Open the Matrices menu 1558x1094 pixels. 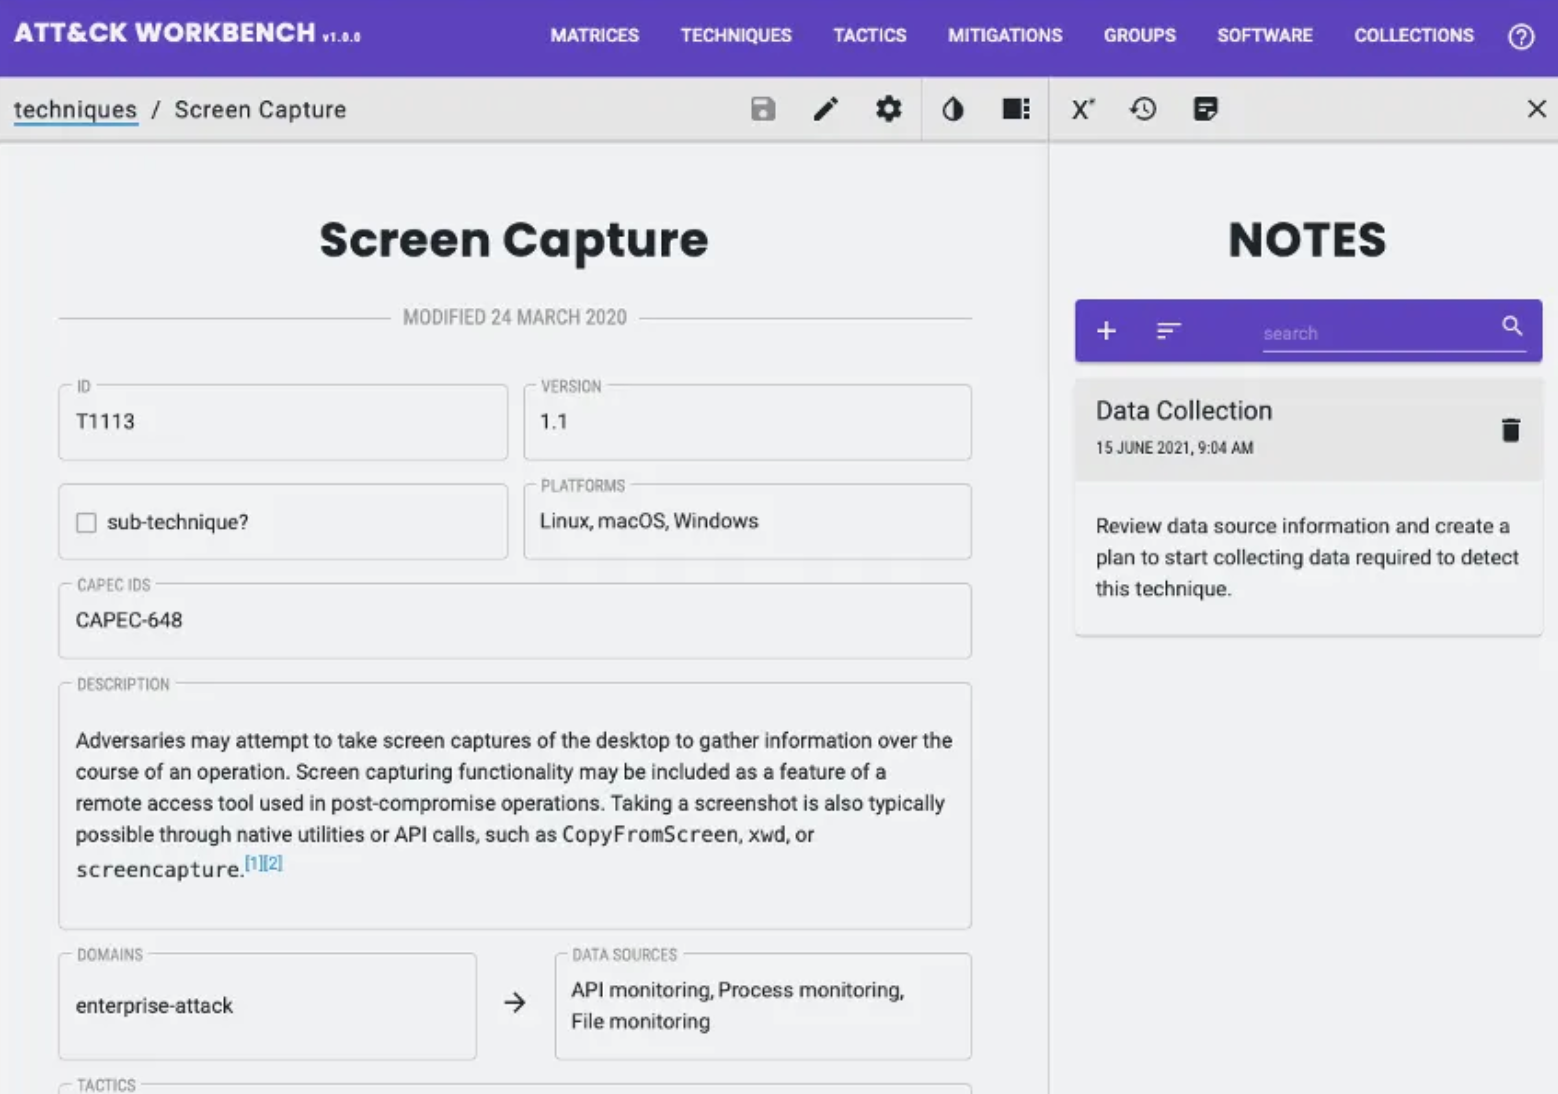(x=594, y=36)
